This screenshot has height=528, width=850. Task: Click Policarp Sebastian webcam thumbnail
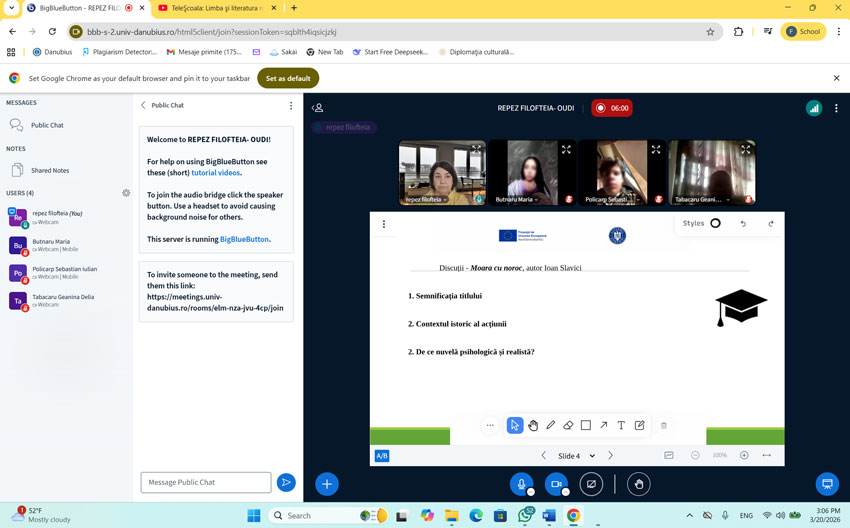[622, 172]
